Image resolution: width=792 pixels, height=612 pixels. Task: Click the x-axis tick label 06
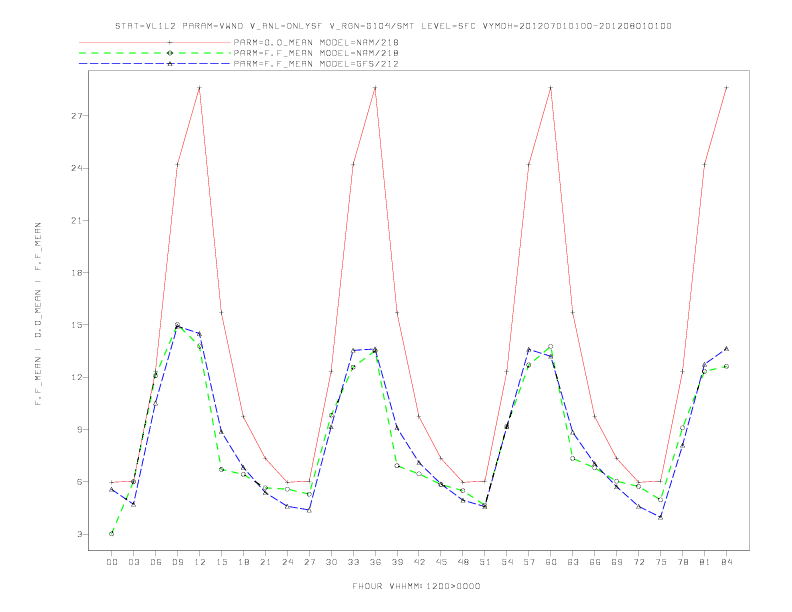[156, 562]
